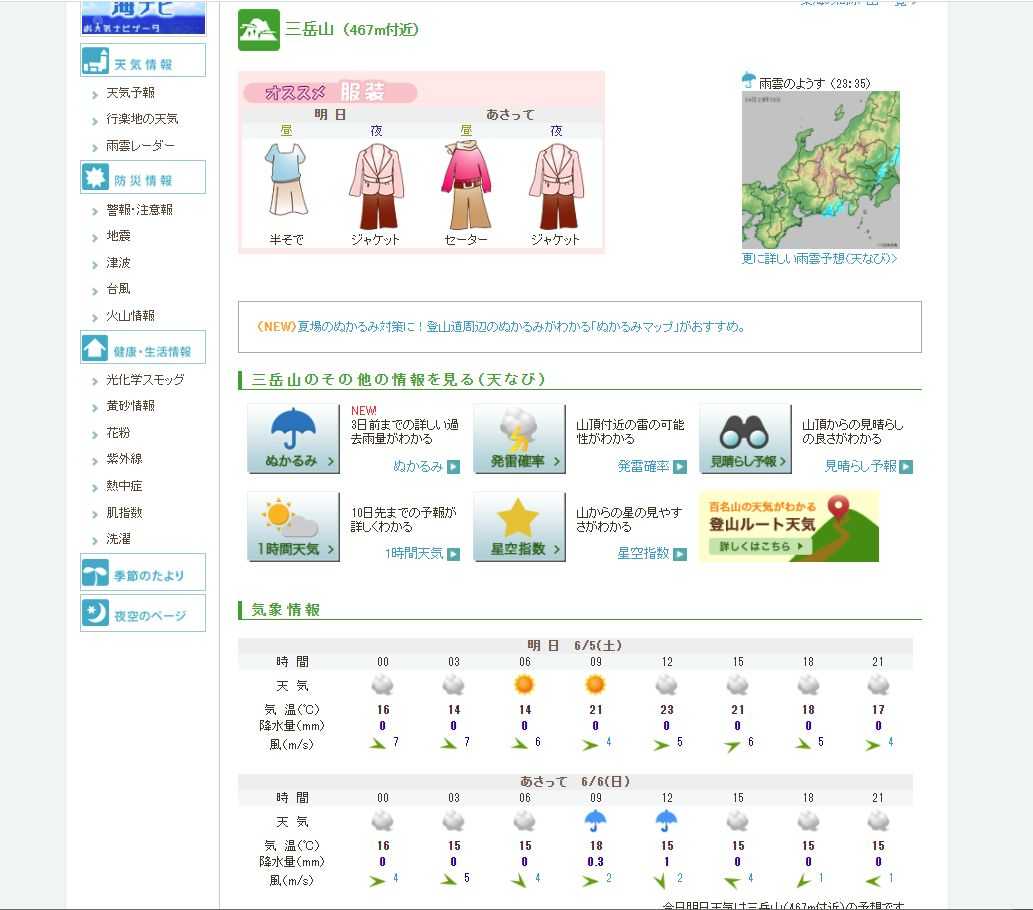Screen dimensions: 1033x910
Task: Open the 更に詳しい雨雲予想 link
Action: 819,259
